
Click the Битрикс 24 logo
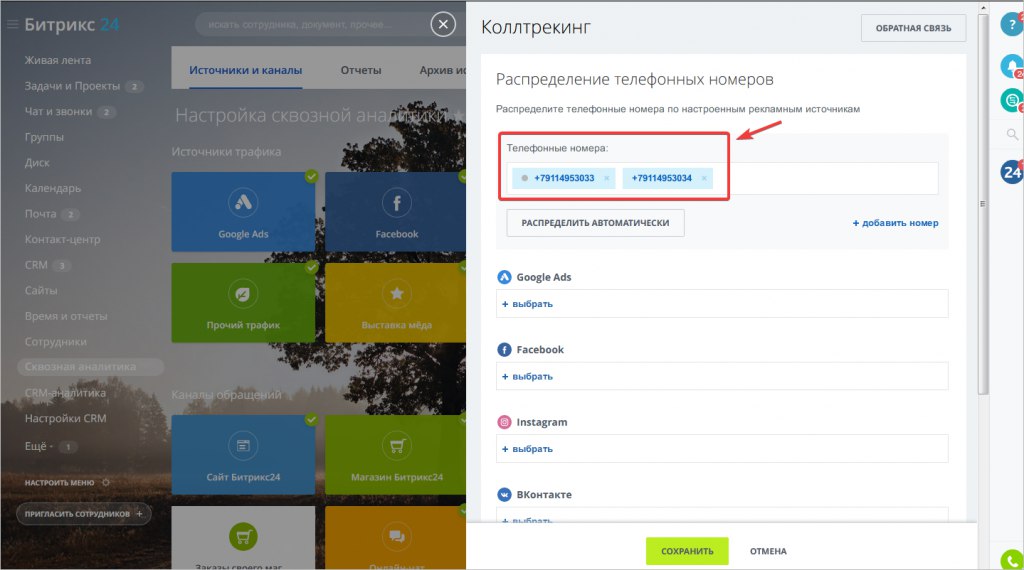(x=72, y=25)
